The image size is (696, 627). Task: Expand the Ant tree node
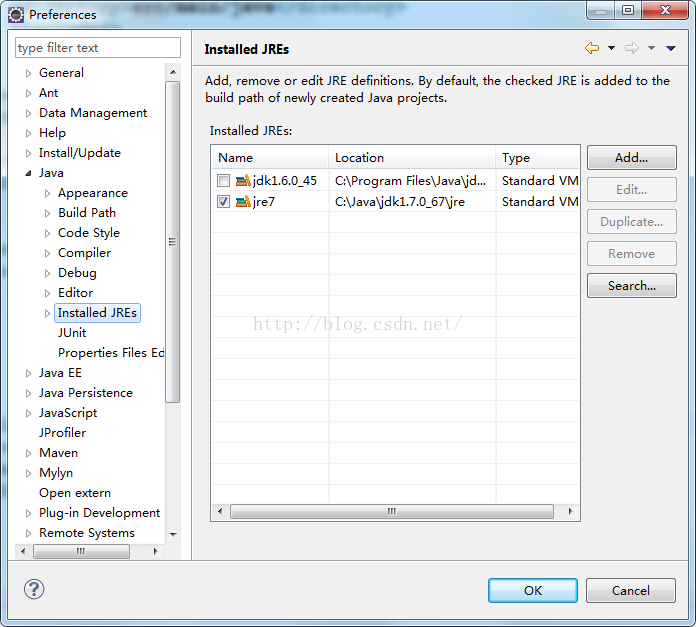pyautogui.click(x=28, y=93)
